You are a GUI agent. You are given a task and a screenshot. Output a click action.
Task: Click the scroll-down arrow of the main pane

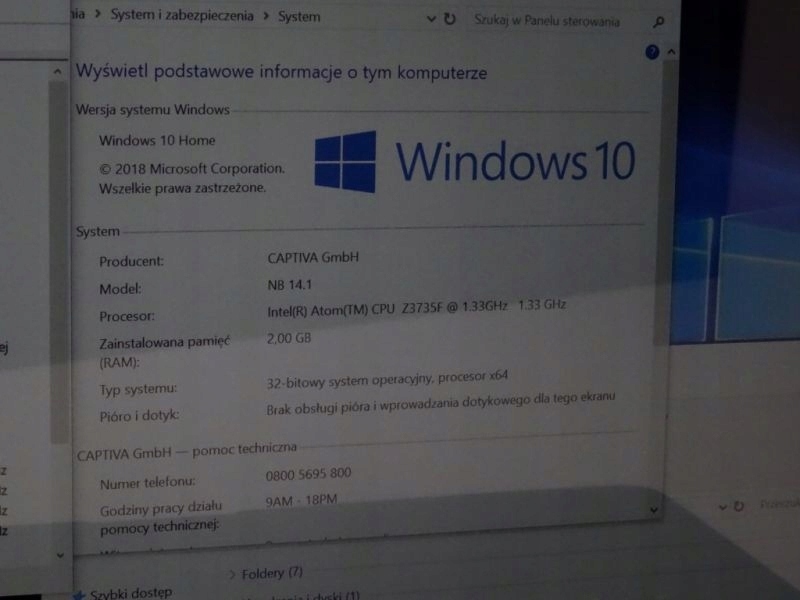[654, 509]
